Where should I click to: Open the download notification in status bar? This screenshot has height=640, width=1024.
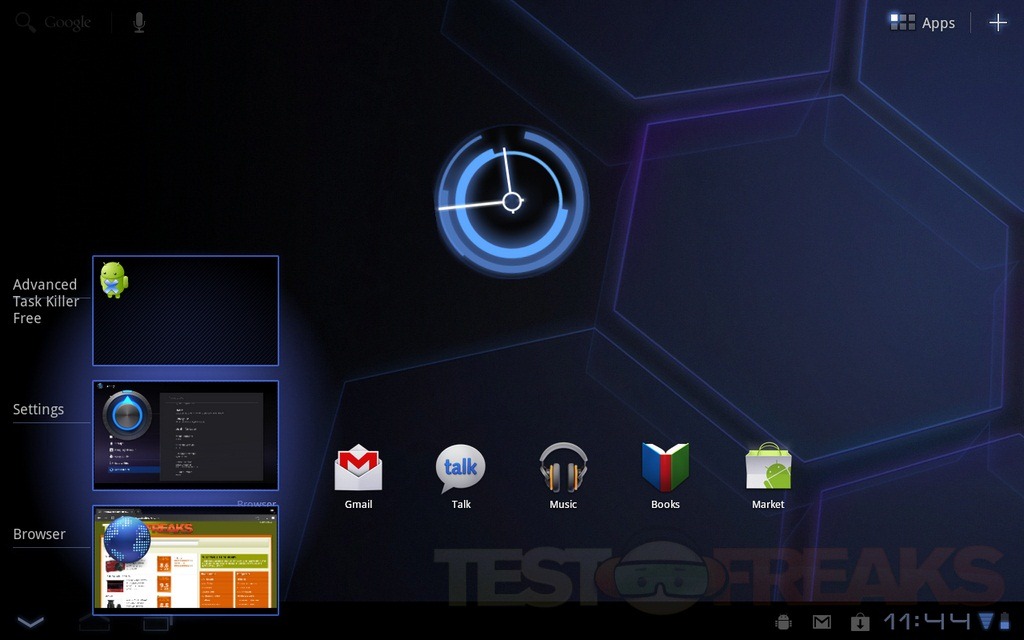tap(859, 622)
